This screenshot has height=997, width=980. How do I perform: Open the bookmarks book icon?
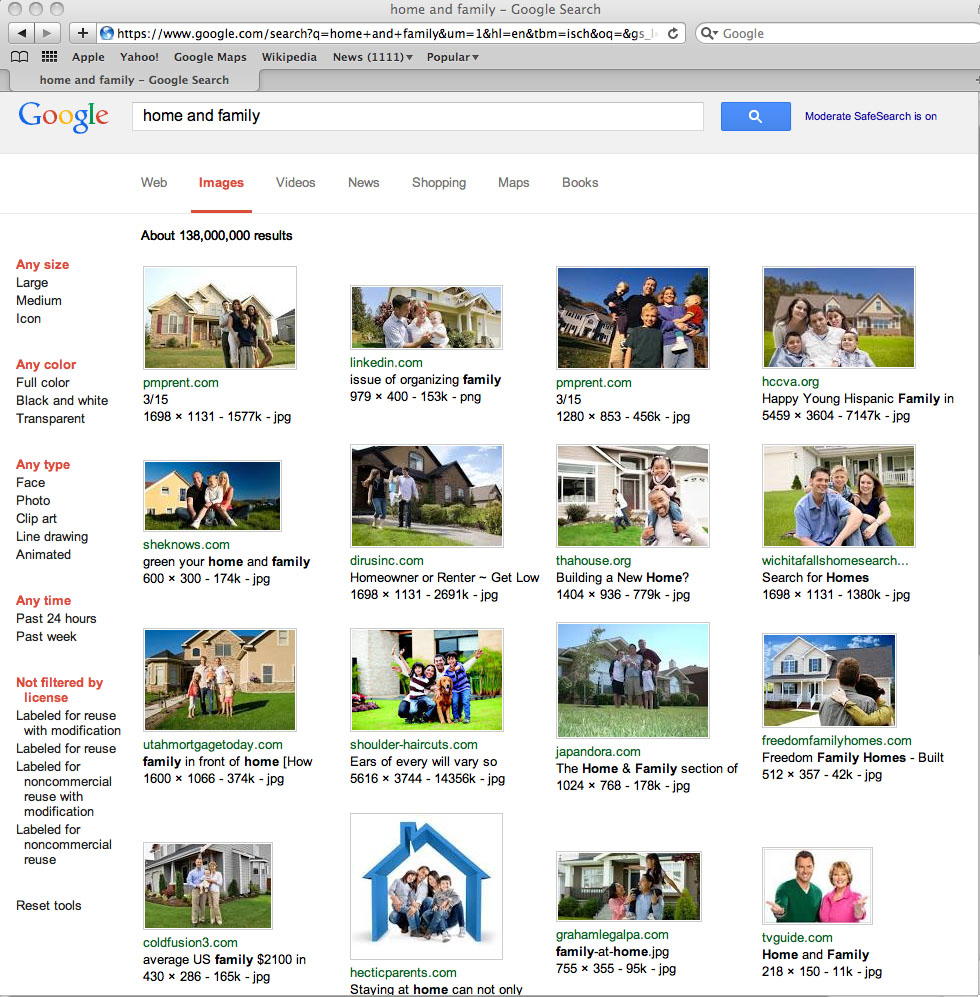(20, 57)
